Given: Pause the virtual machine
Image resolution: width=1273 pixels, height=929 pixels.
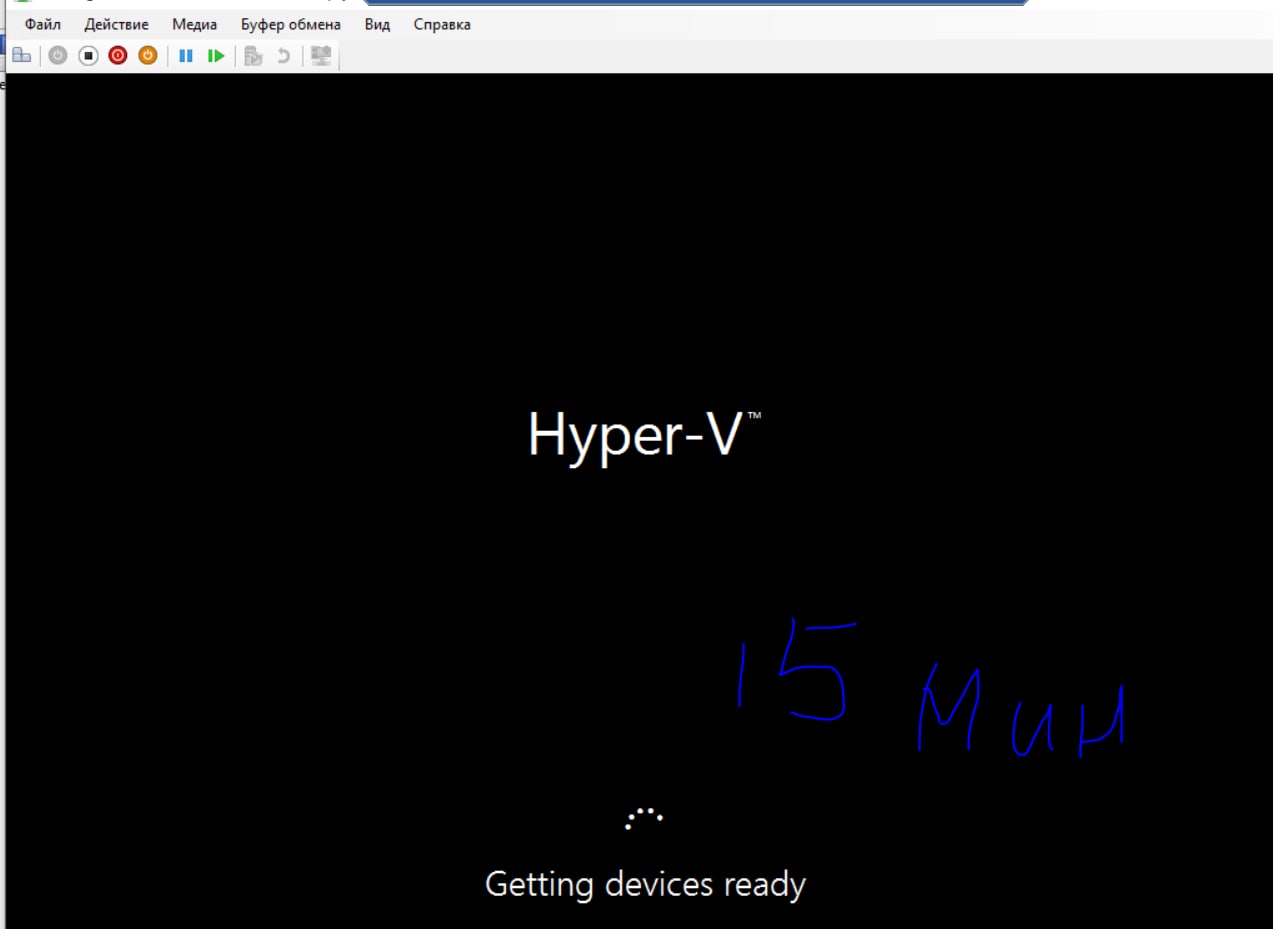Looking at the screenshot, I should coord(185,56).
